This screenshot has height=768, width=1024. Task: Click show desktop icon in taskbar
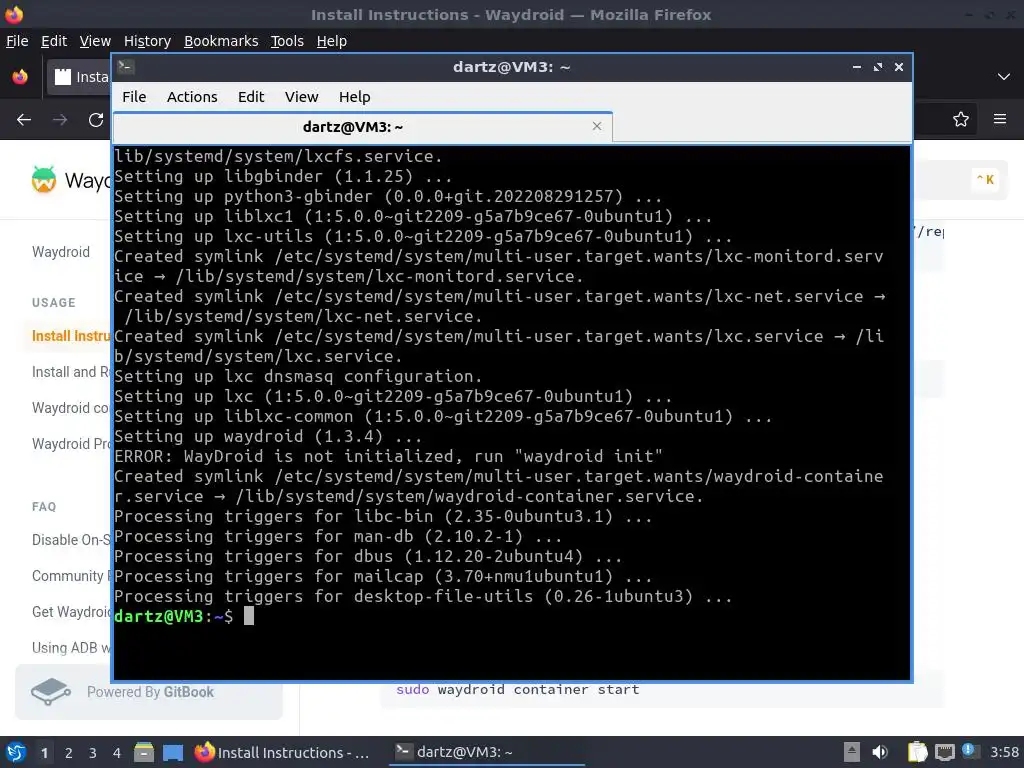coord(172,752)
